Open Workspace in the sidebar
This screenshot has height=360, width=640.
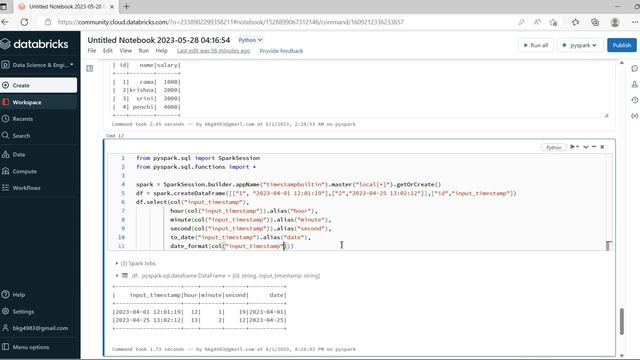point(38,102)
